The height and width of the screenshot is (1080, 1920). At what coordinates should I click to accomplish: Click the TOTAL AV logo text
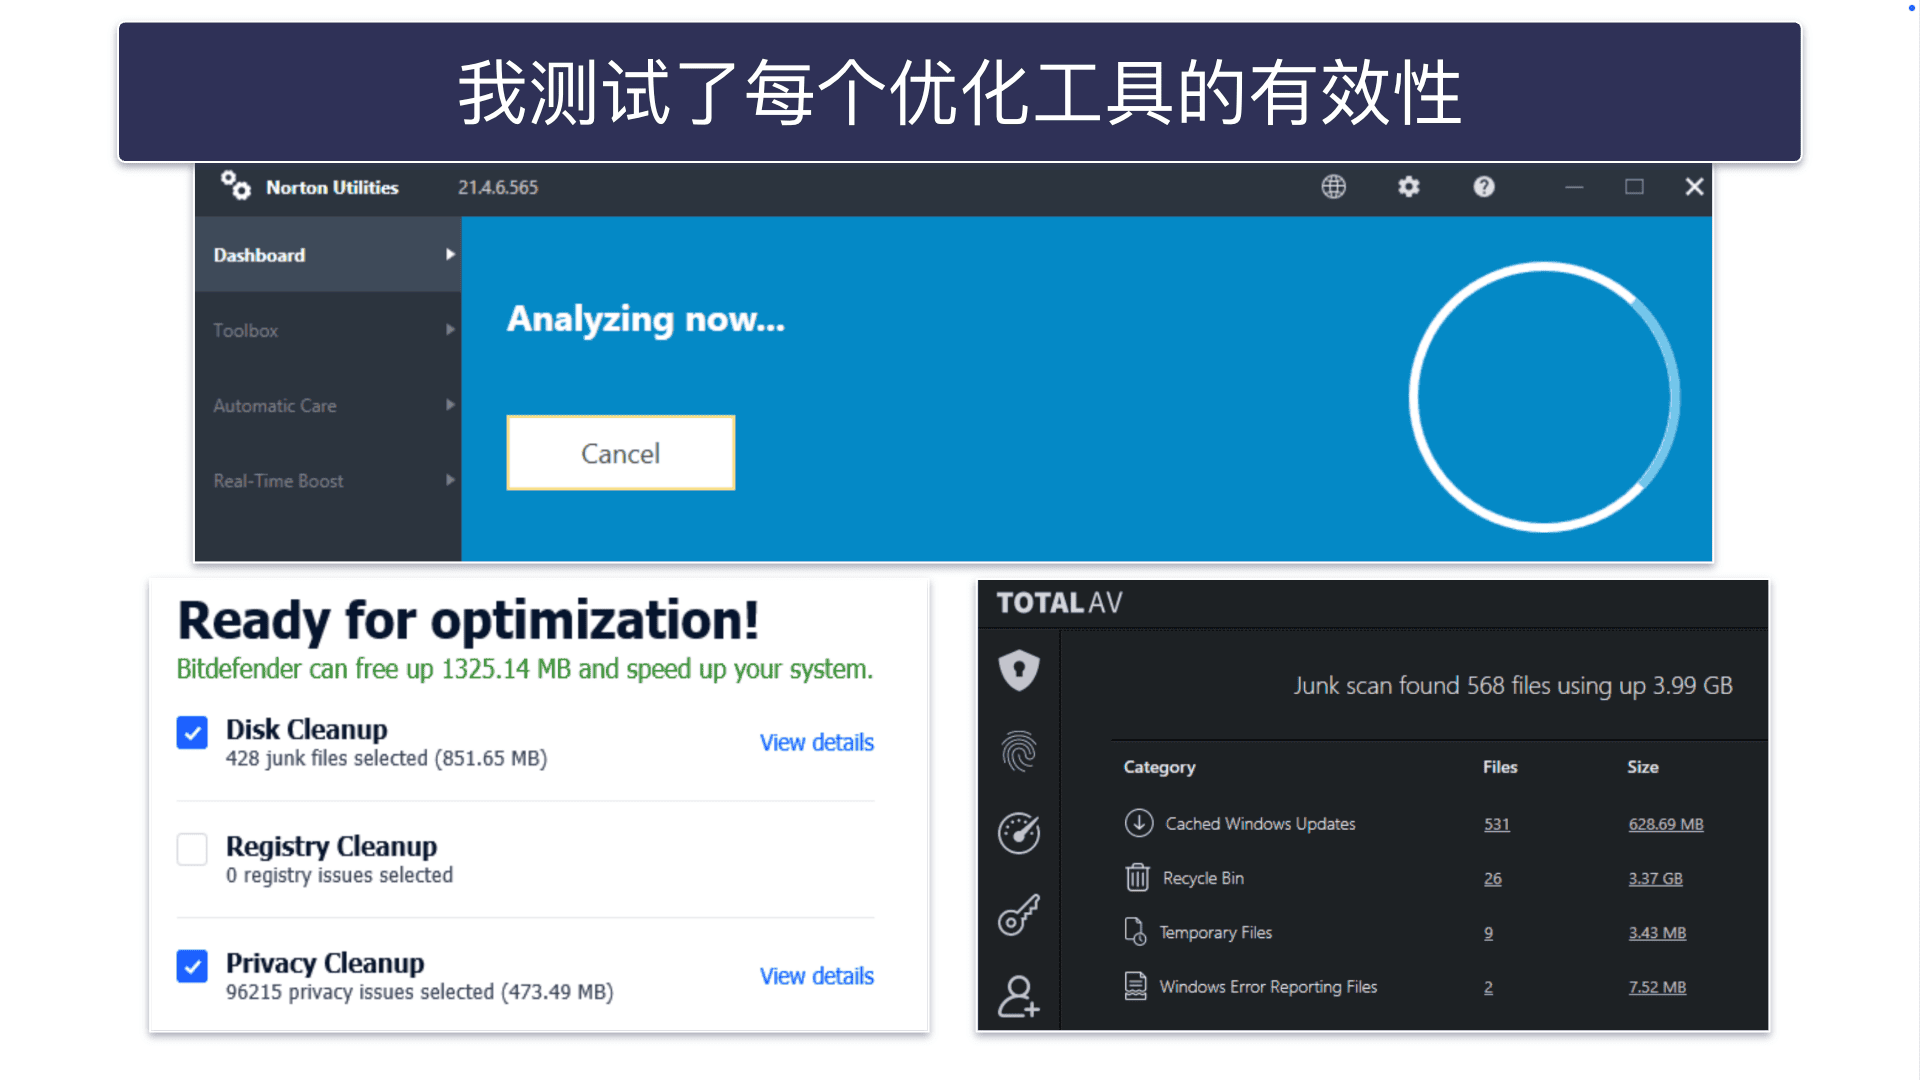(x=1059, y=603)
